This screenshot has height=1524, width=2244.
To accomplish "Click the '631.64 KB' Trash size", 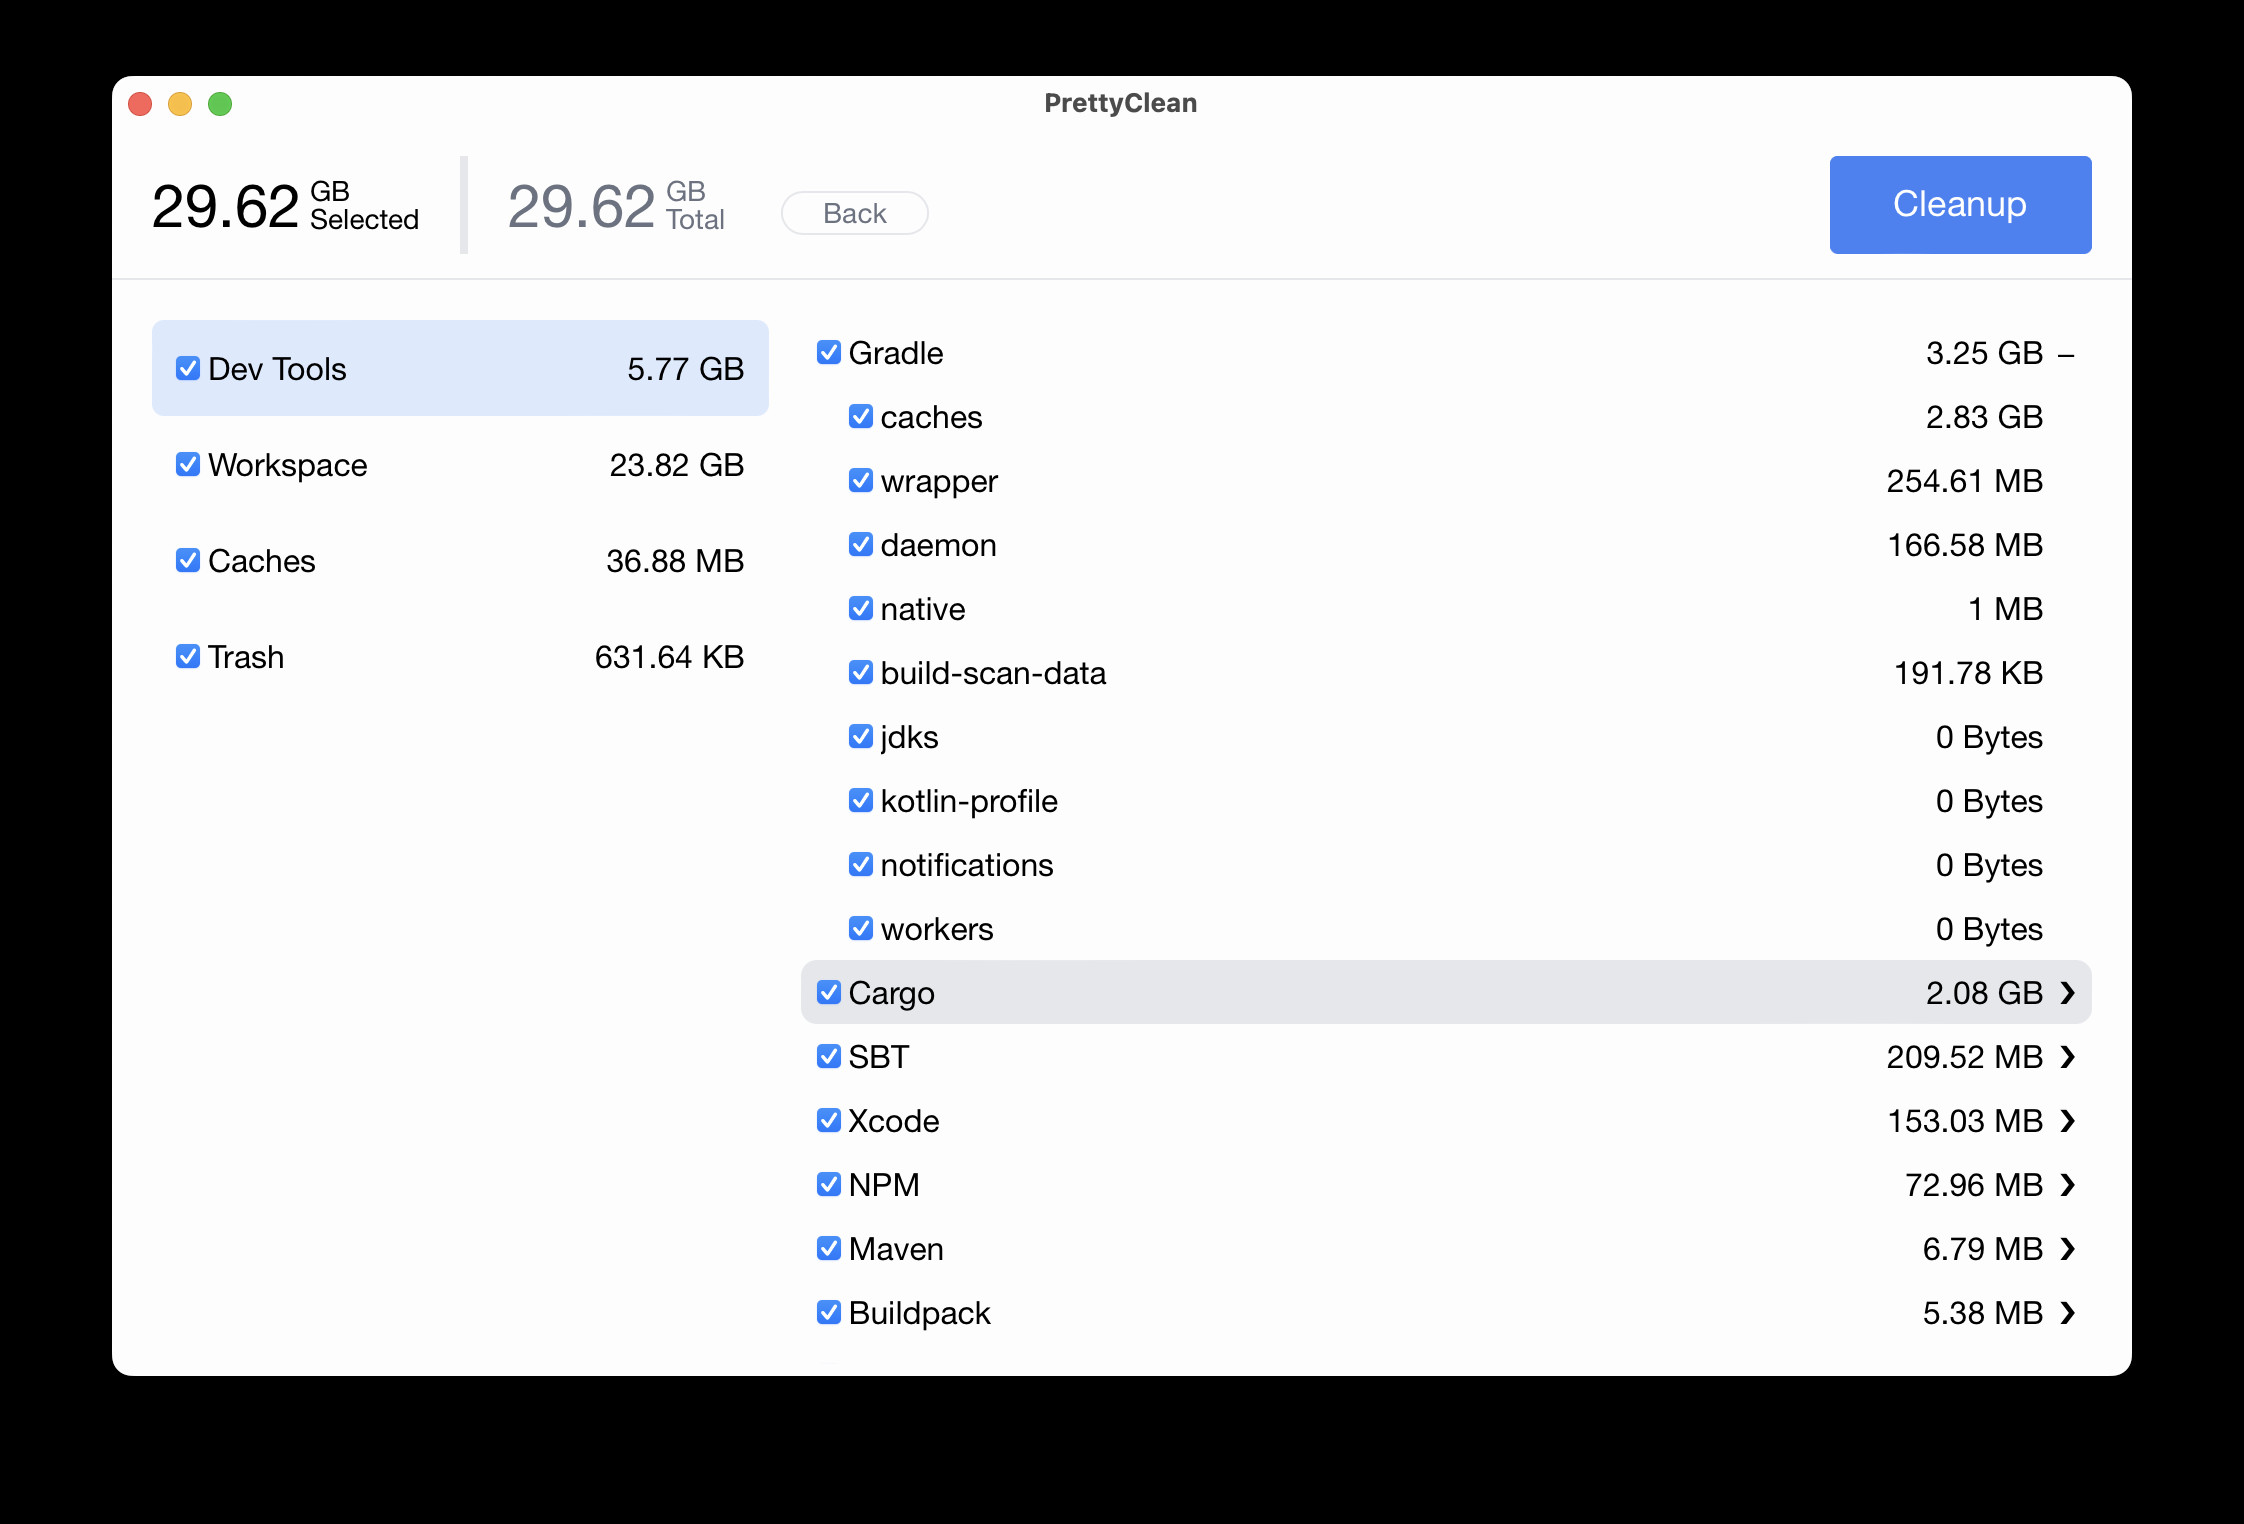I will tap(669, 657).
